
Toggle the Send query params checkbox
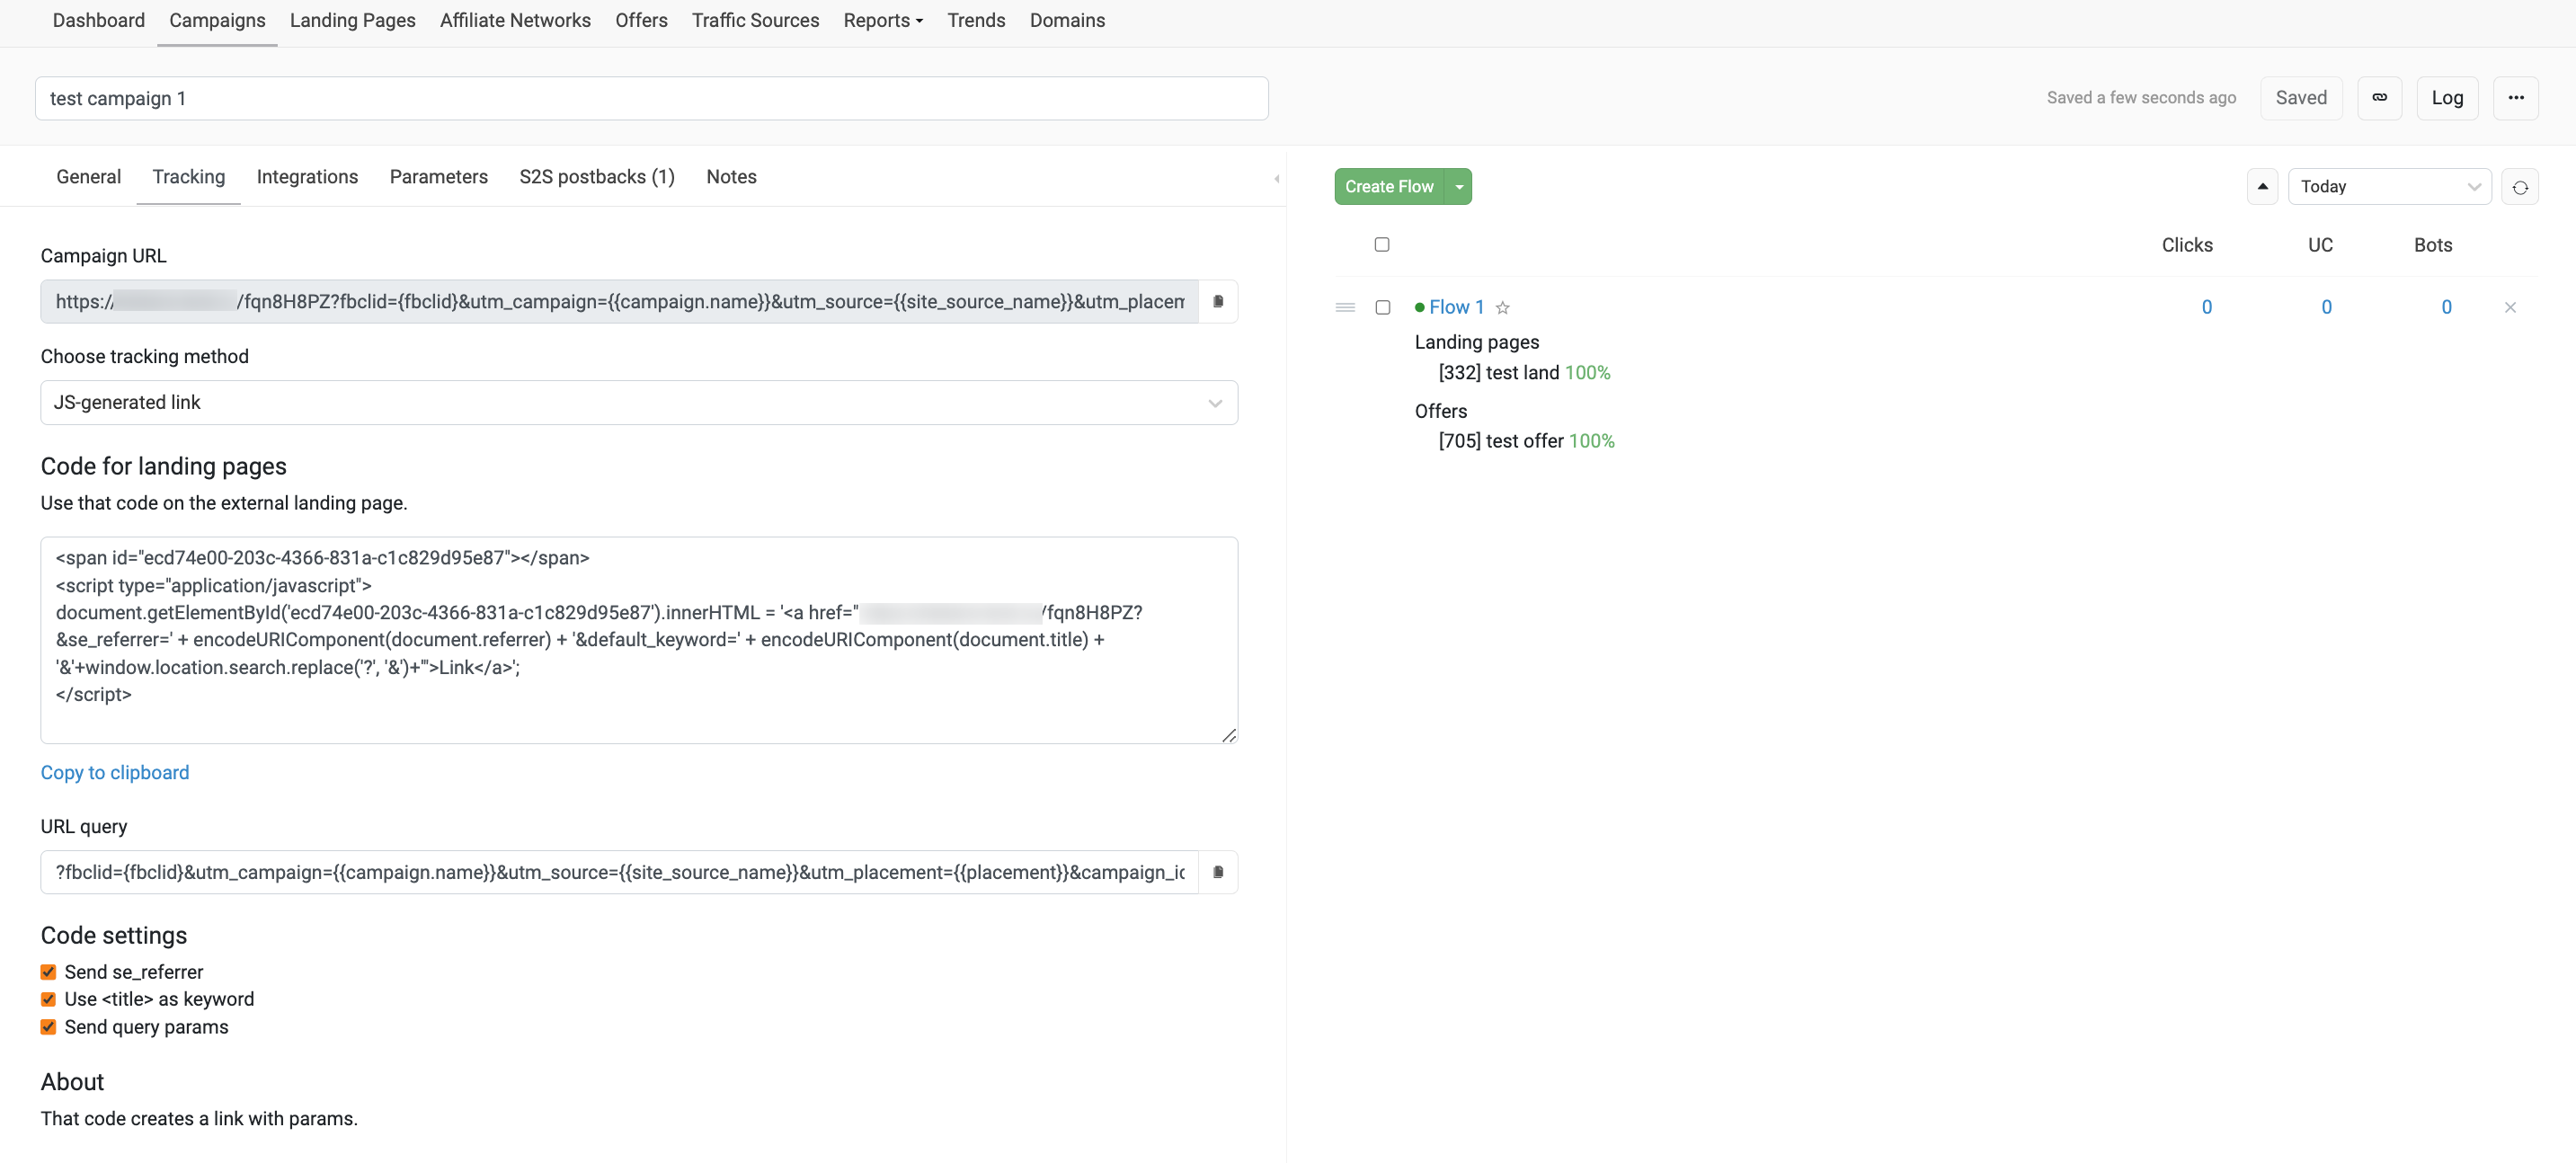[x=48, y=1027]
